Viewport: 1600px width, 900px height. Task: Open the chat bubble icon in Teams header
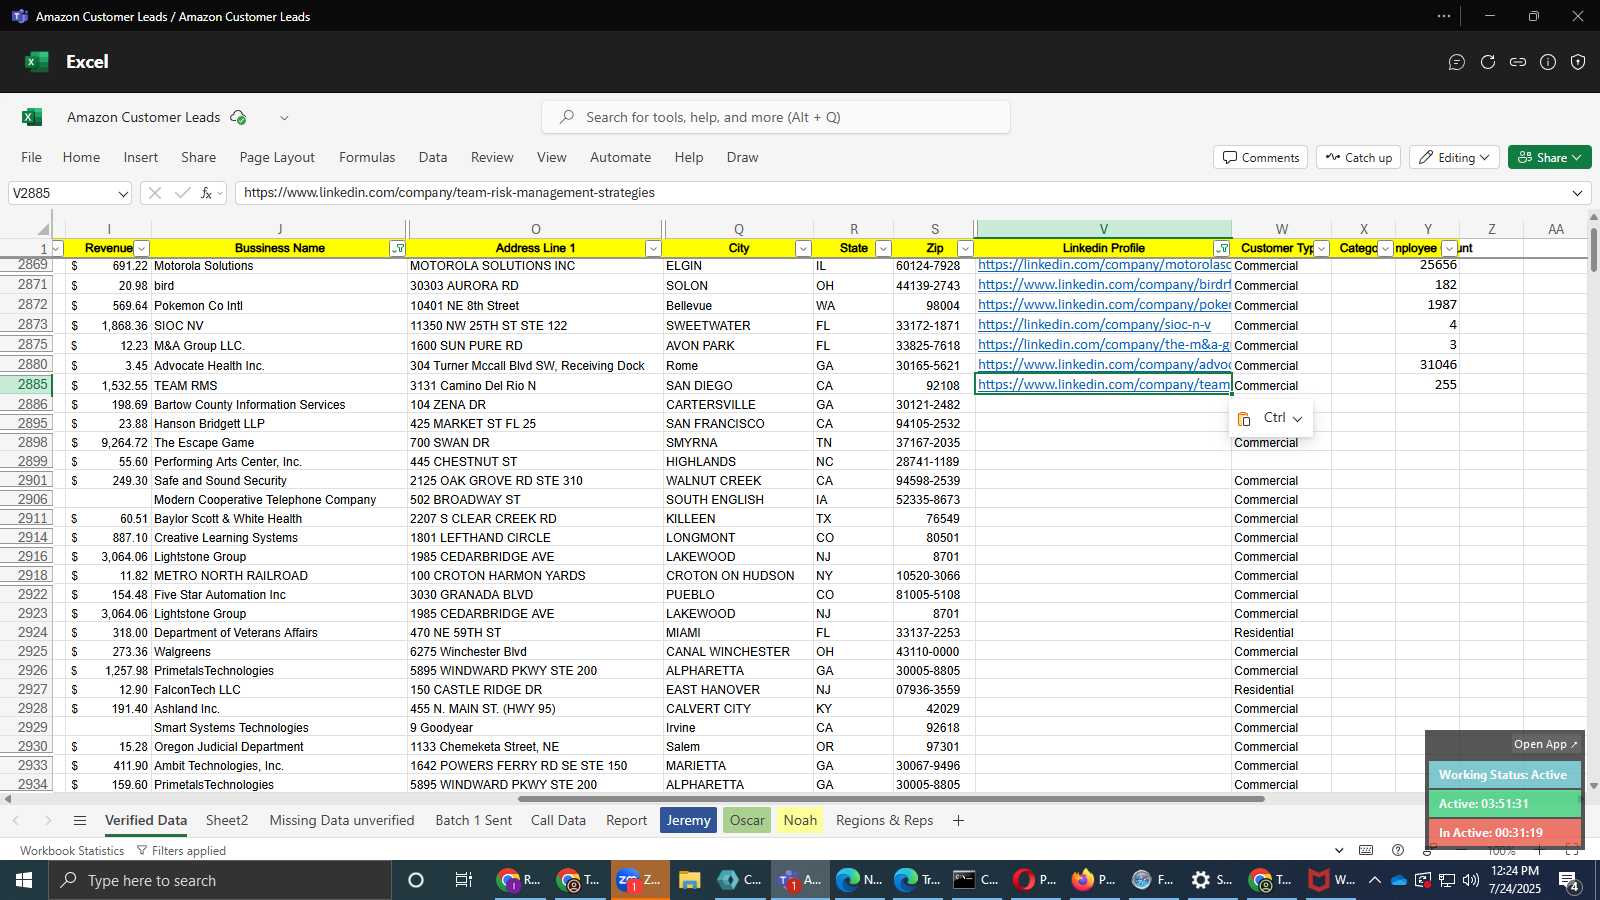click(1457, 62)
